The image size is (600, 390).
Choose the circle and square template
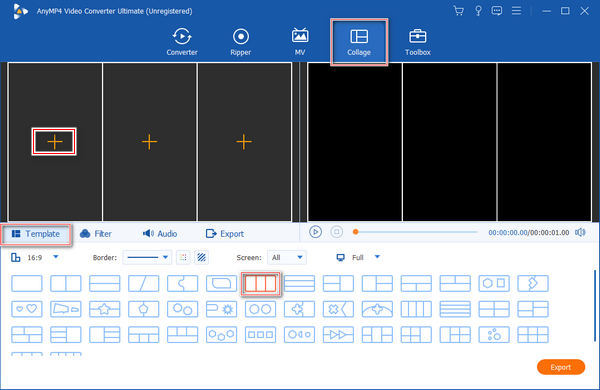494,284
